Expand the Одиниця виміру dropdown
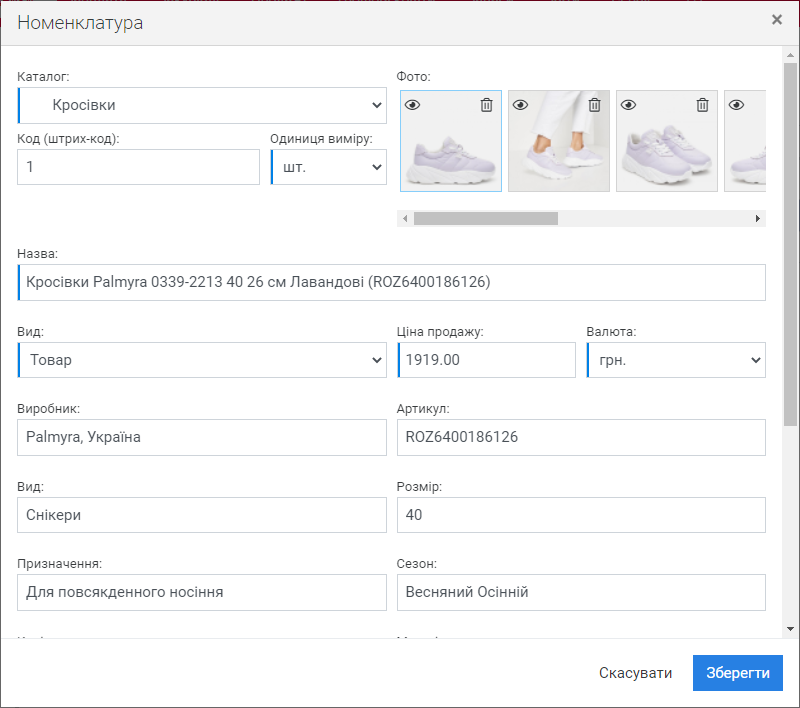The height and width of the screenshot is (708, 800). (x=328, y=167)
